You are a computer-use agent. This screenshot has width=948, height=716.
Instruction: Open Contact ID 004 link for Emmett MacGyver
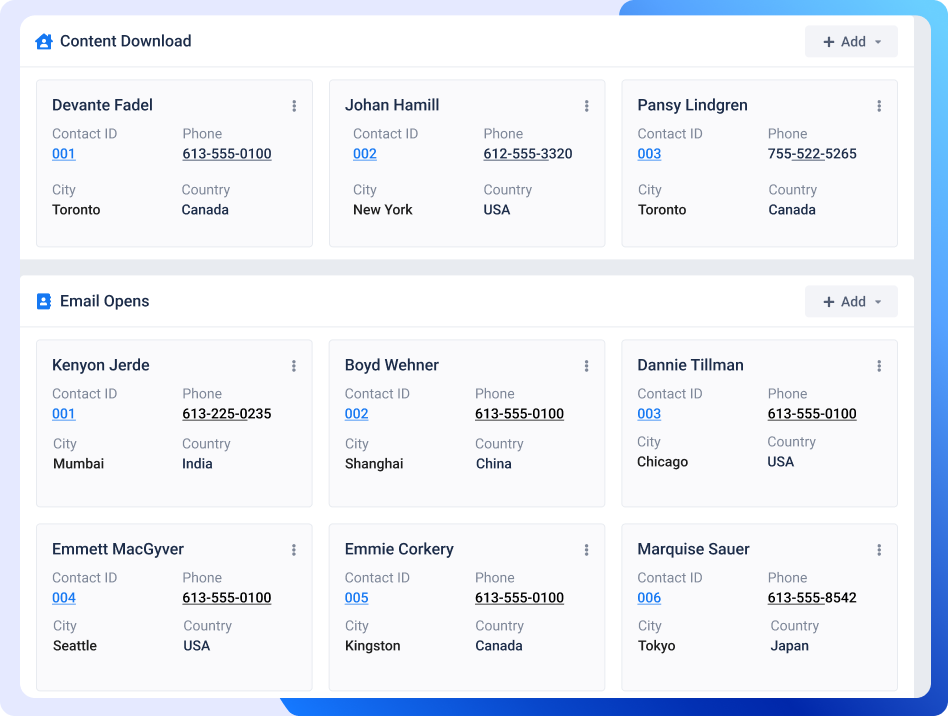63,597
